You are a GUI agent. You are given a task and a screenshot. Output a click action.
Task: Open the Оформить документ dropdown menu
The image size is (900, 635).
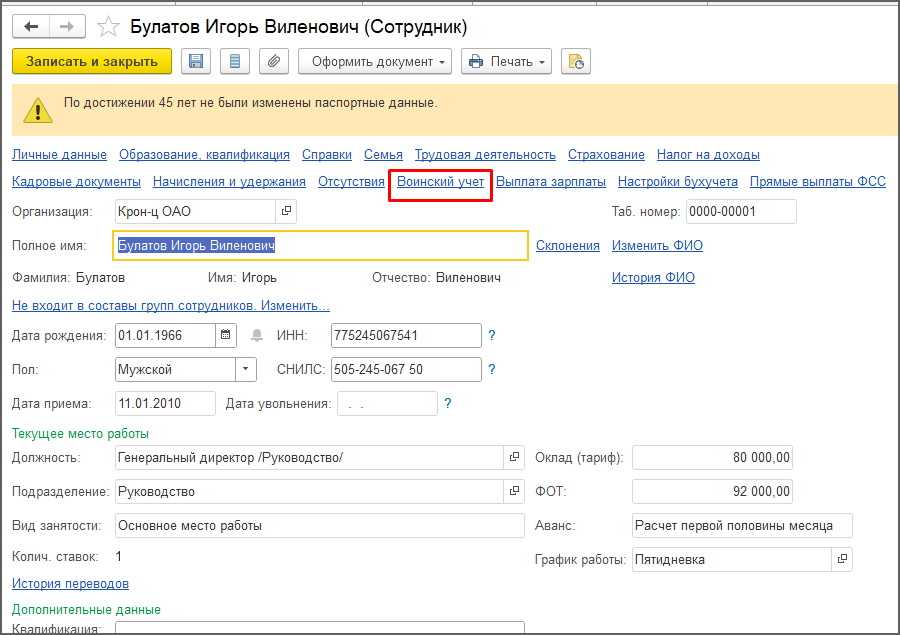(375, 62)
